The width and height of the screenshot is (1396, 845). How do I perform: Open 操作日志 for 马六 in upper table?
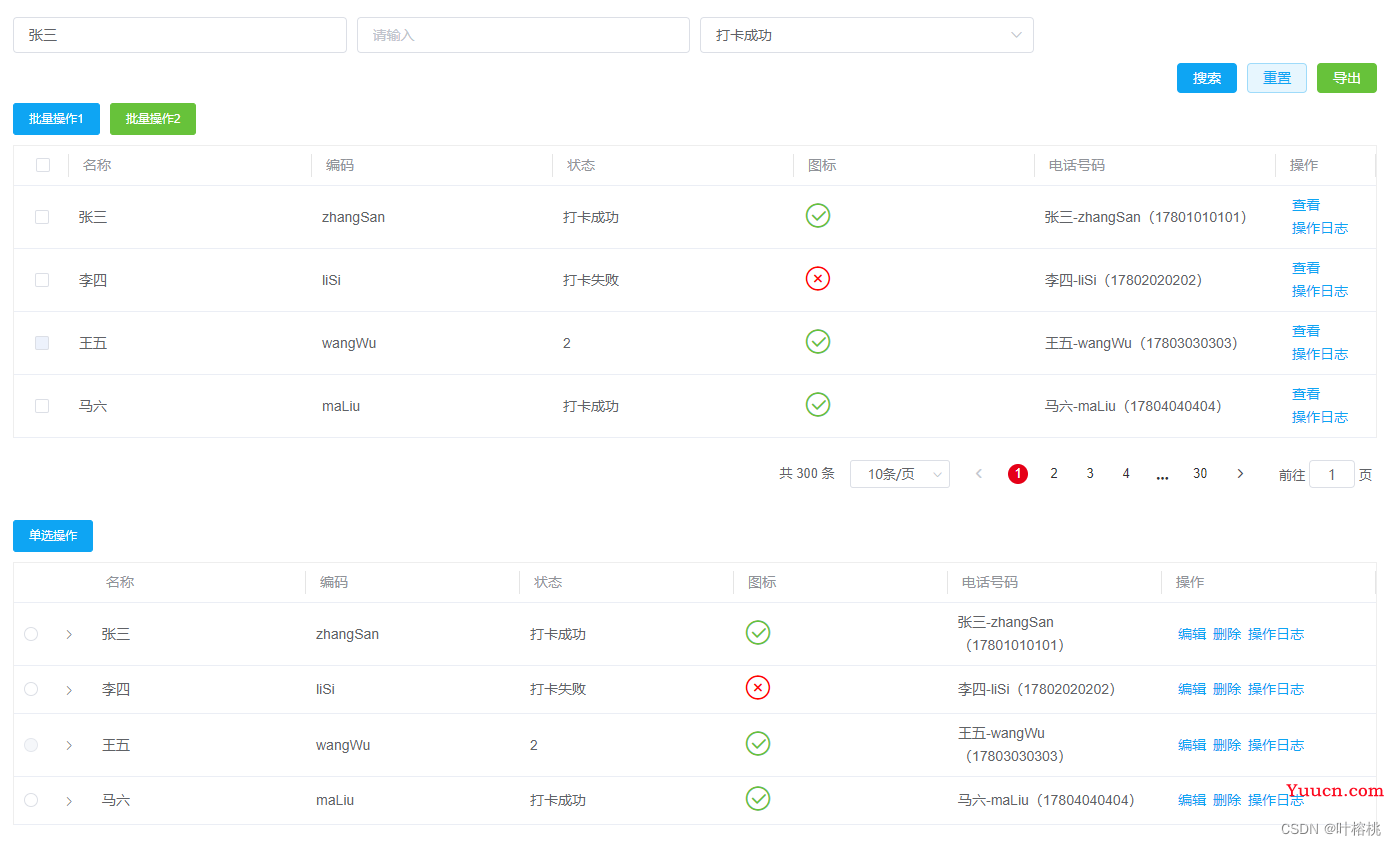coord(1320,417)
